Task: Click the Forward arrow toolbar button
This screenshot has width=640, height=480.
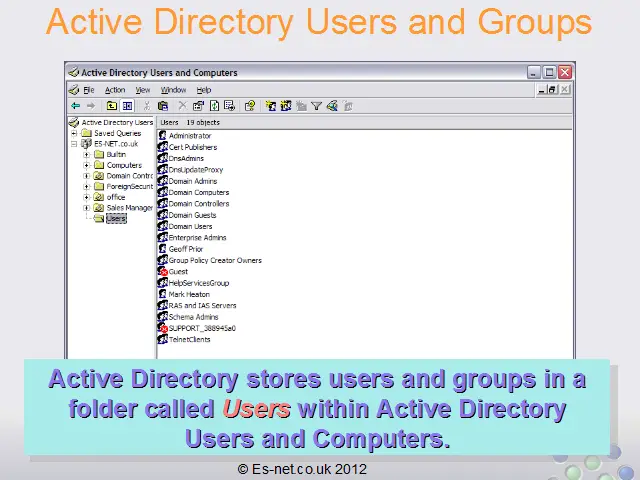Action: coord(91,106)
